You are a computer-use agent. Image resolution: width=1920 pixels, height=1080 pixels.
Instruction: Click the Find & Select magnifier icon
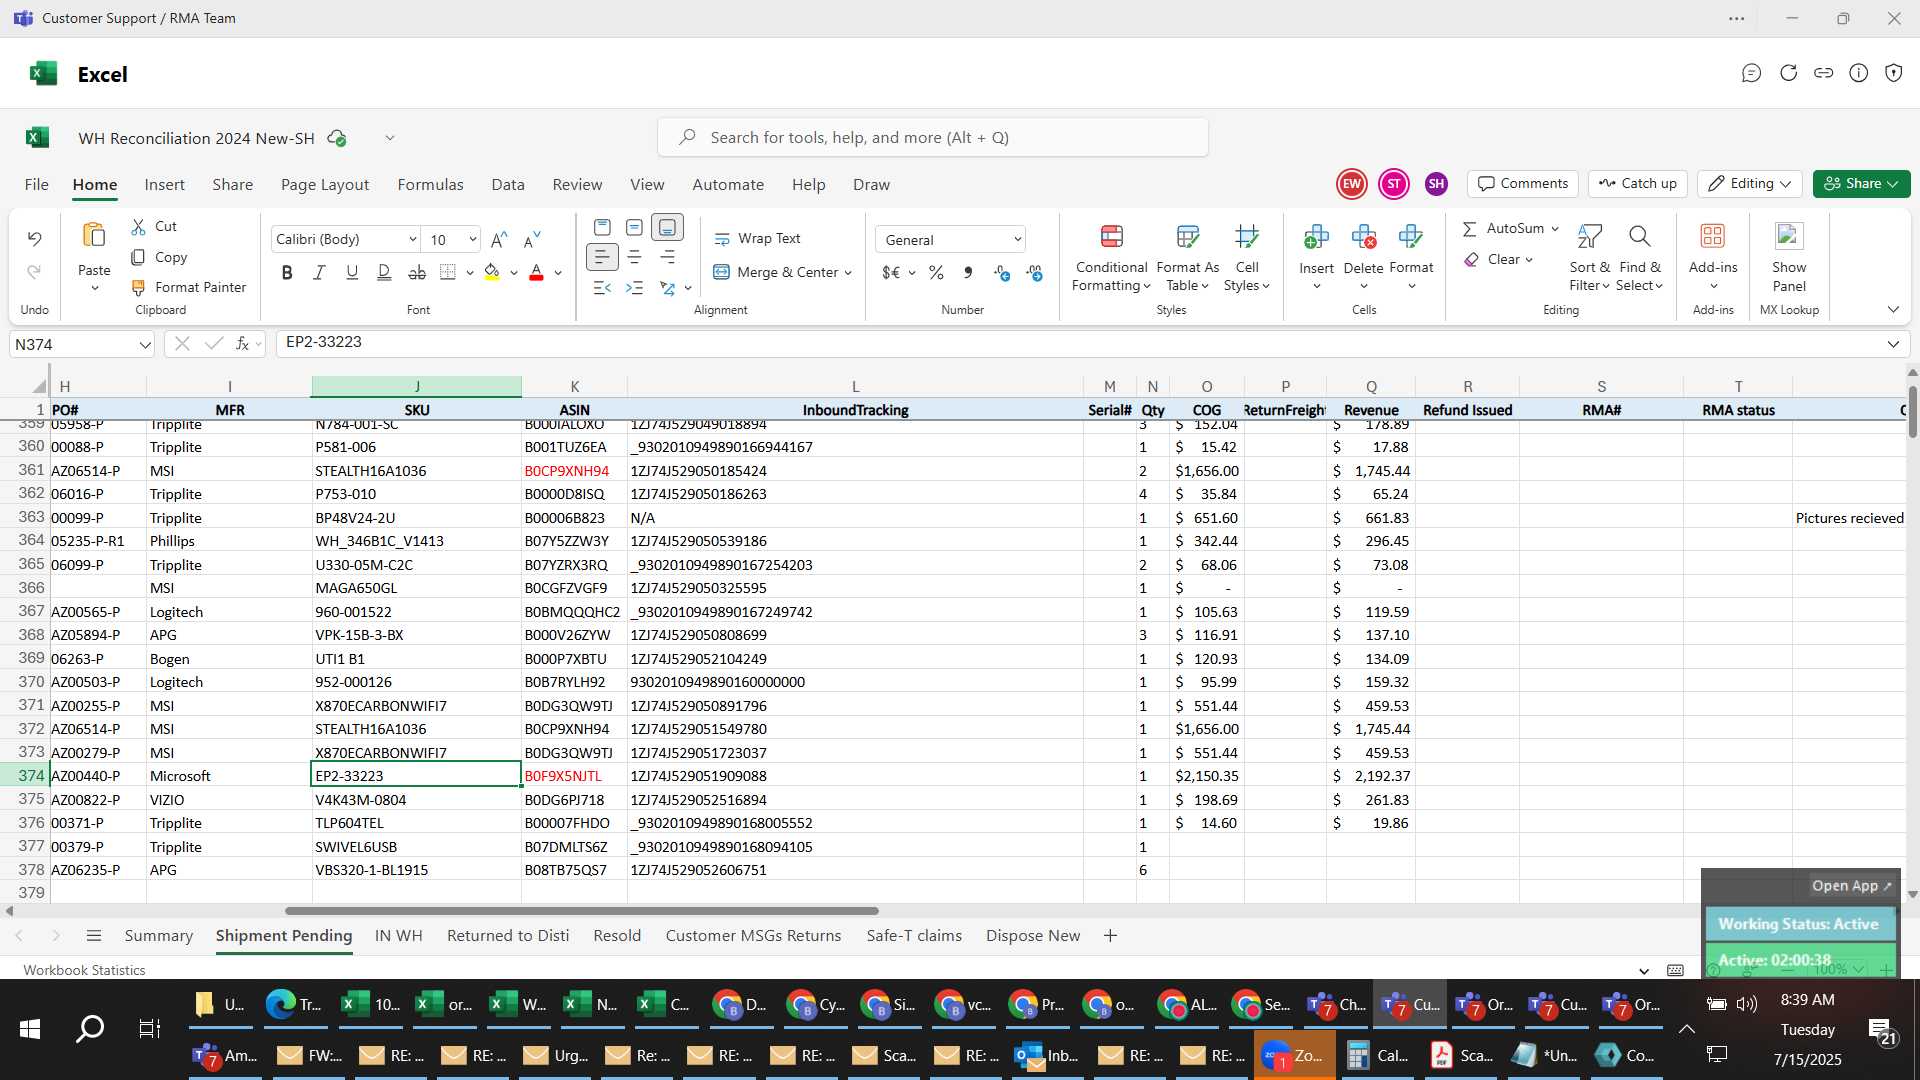click(1639, 237)
